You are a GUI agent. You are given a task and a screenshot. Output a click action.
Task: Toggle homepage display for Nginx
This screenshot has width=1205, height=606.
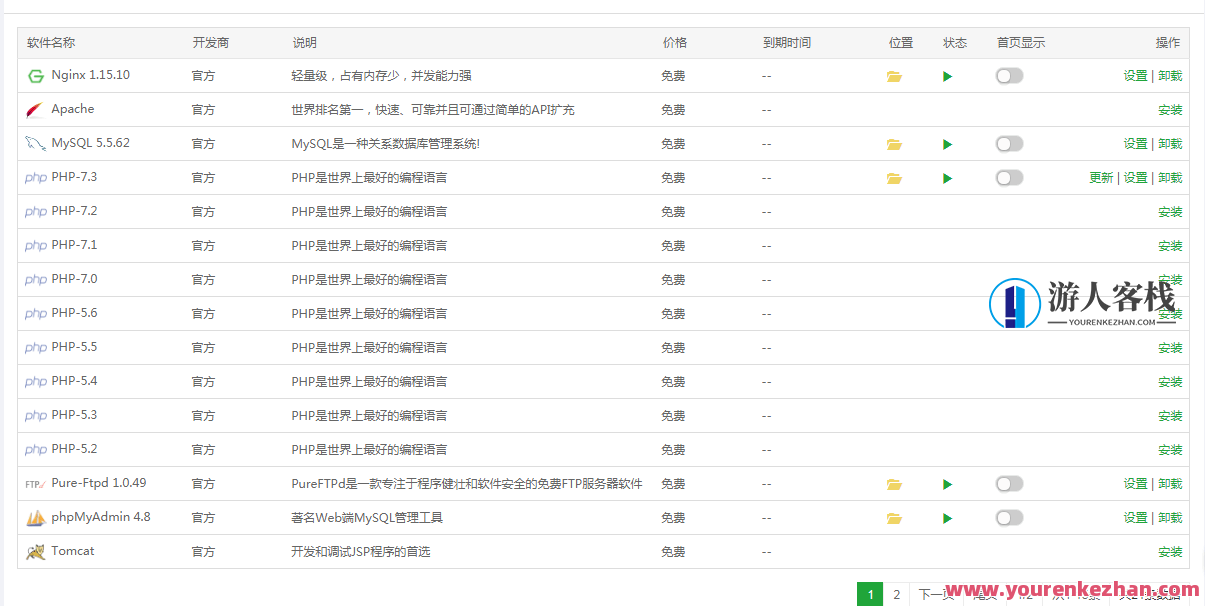1010,76
